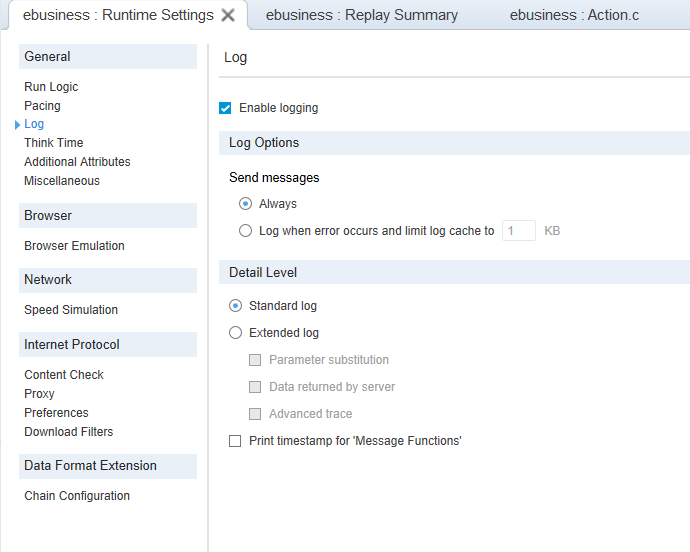This screenshot has width=690, height=552.
Task: Open Browser Emulation settings
Action: (74, 246)
